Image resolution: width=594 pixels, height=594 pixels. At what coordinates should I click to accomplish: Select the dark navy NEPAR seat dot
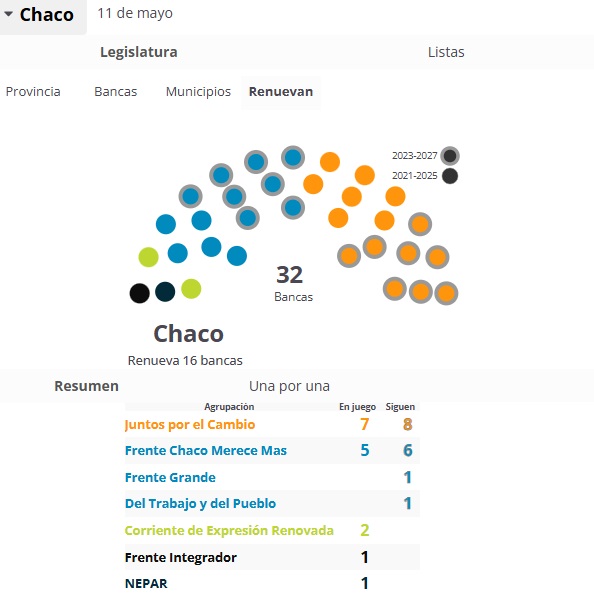(x=165, y=292)
